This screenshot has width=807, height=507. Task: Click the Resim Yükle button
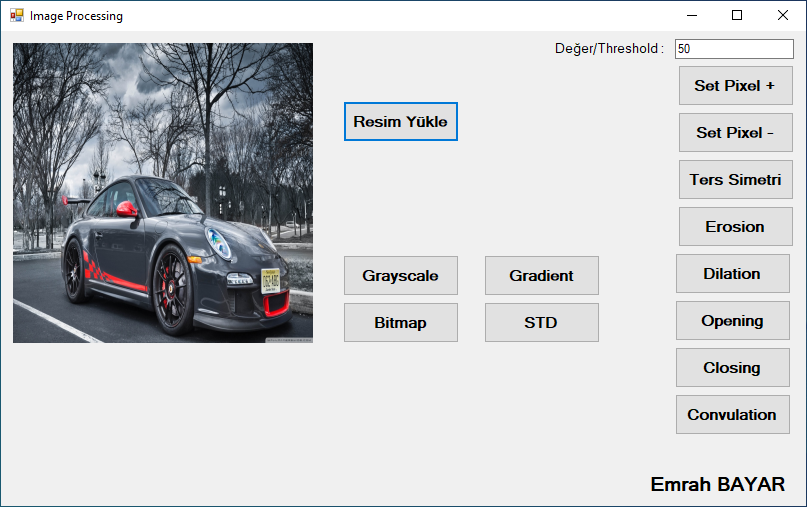[x=400, y=121]
